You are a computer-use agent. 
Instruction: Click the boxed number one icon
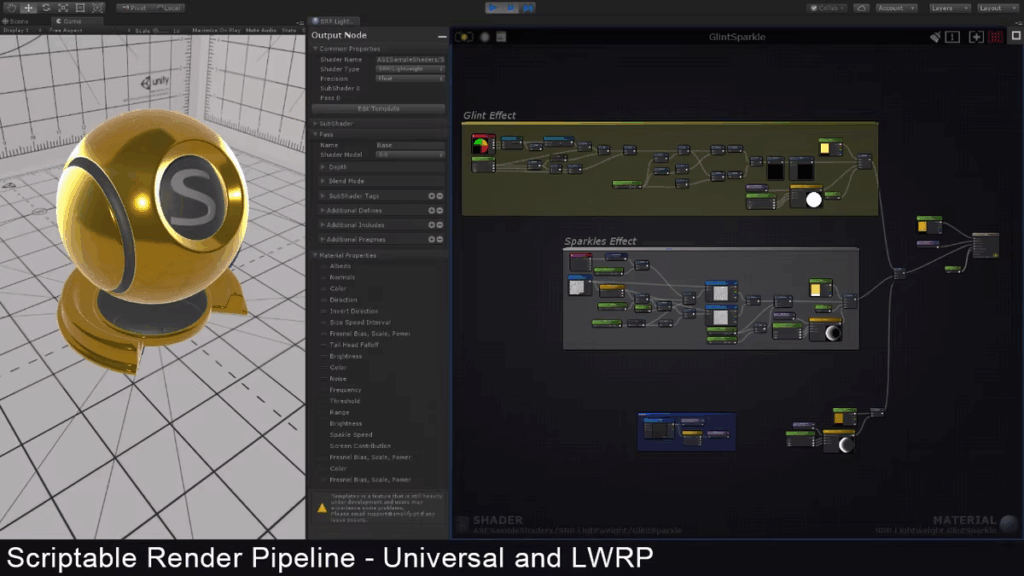[x=953, y=37]
